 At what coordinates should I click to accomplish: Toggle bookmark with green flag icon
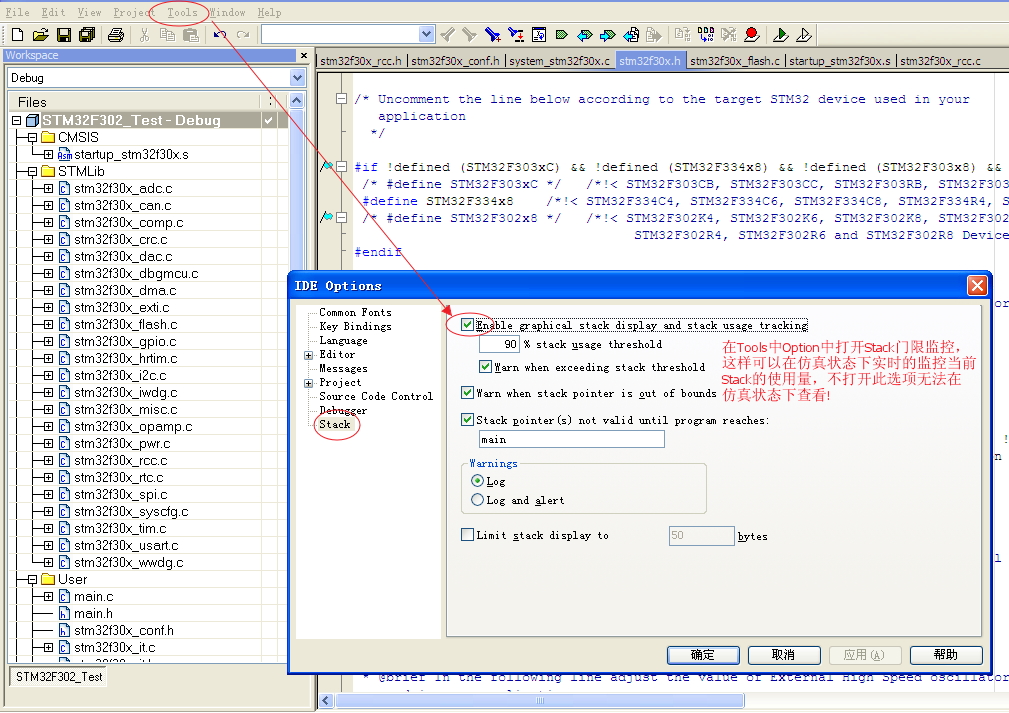[562, 35]
